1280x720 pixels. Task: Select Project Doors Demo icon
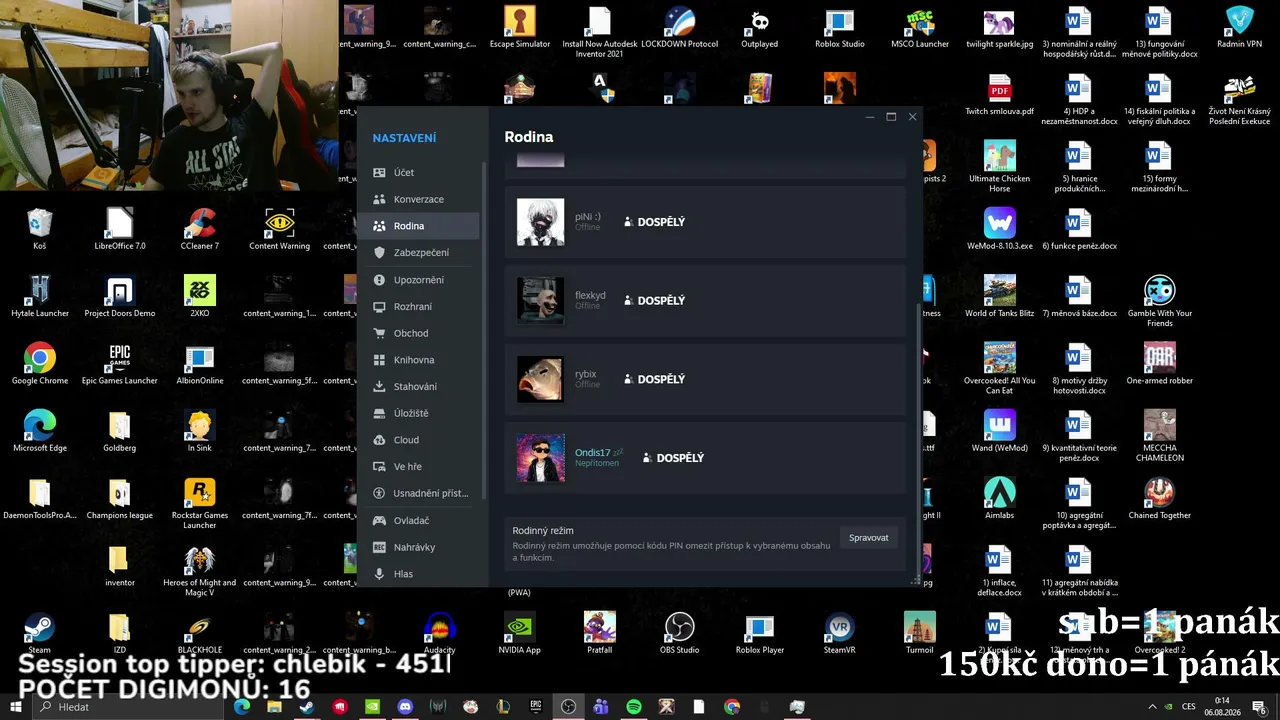coord(120,296)
